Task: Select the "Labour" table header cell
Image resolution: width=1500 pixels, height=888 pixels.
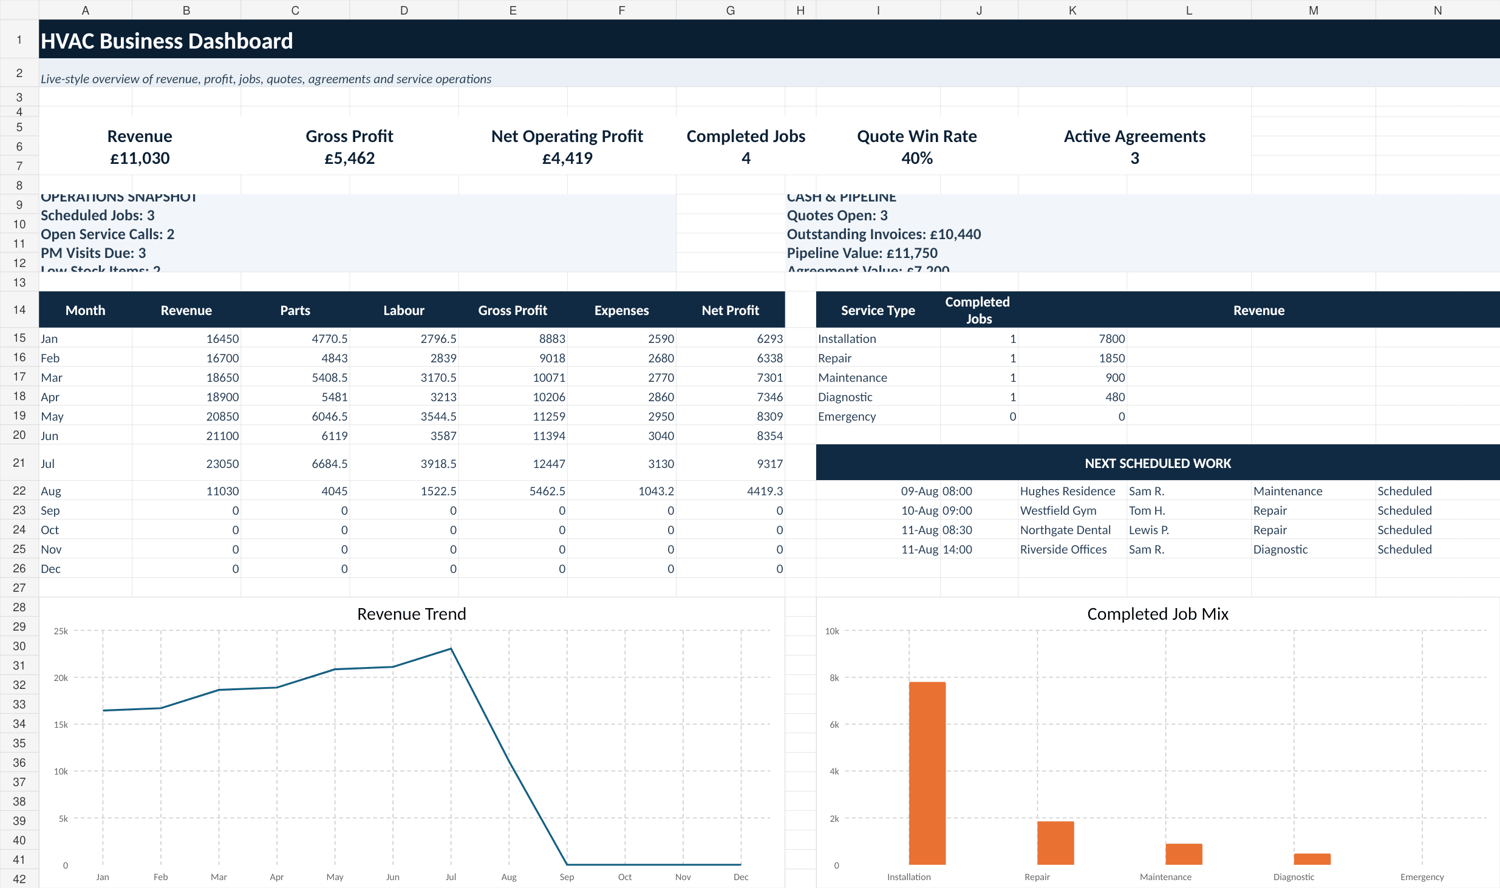Action: (404, 310)
